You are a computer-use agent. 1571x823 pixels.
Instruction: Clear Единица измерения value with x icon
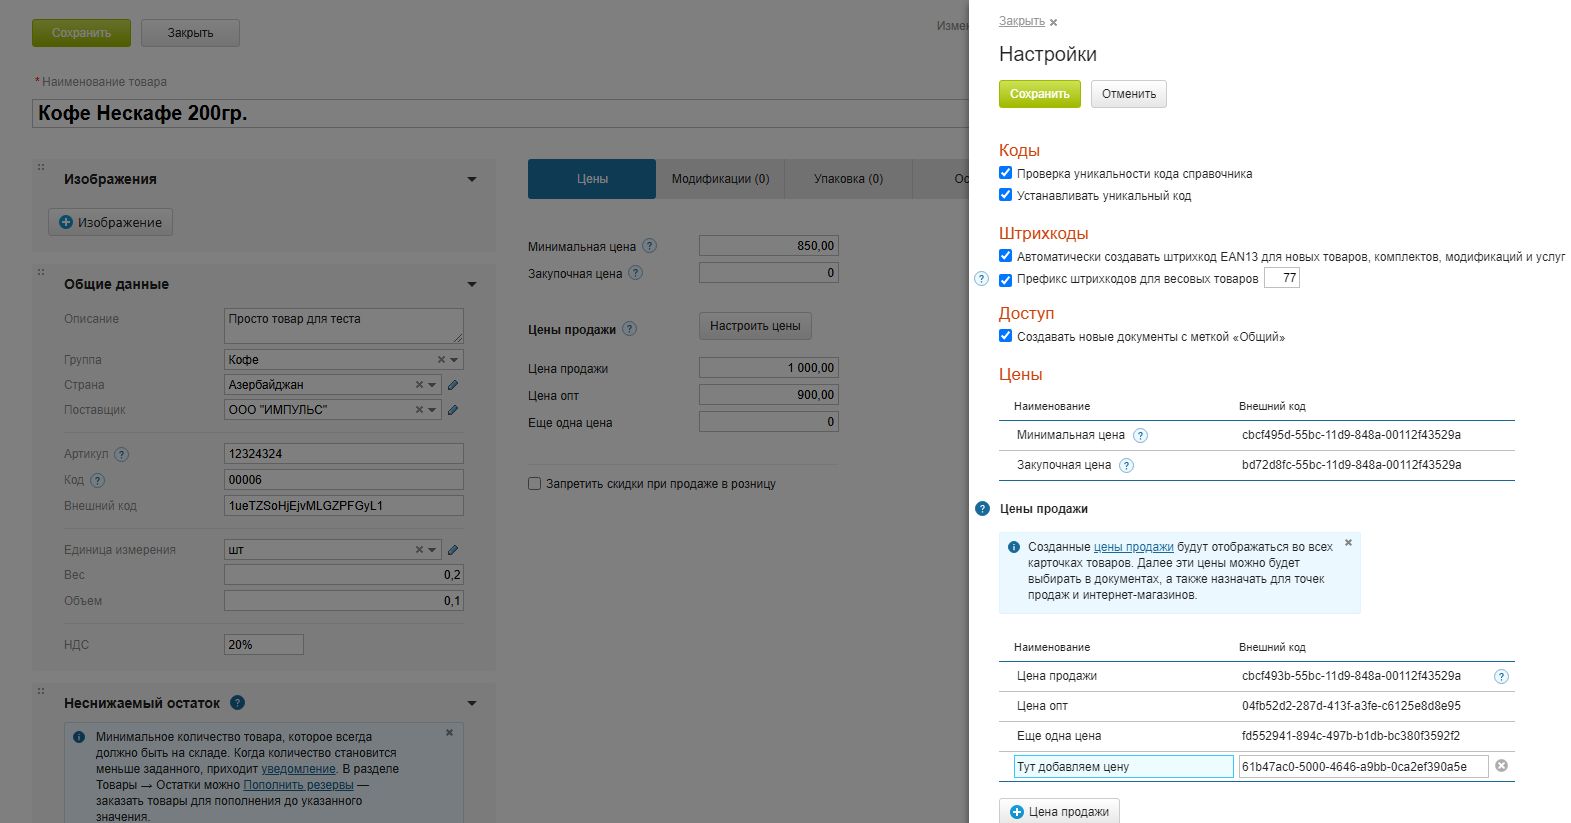tap(419, 550)
